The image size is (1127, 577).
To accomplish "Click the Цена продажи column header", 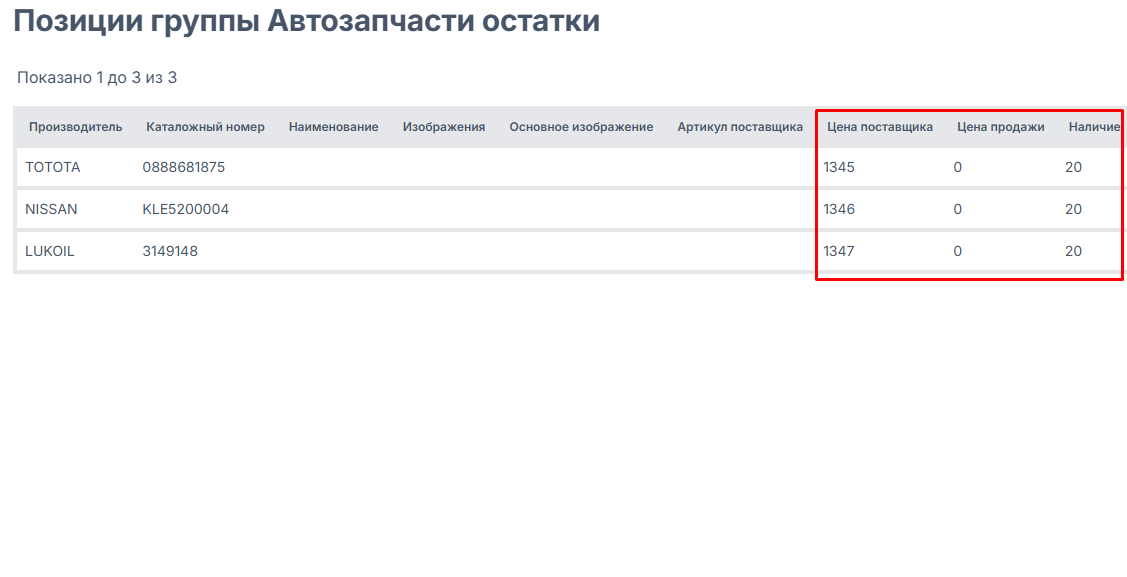I will (1000, 127).
